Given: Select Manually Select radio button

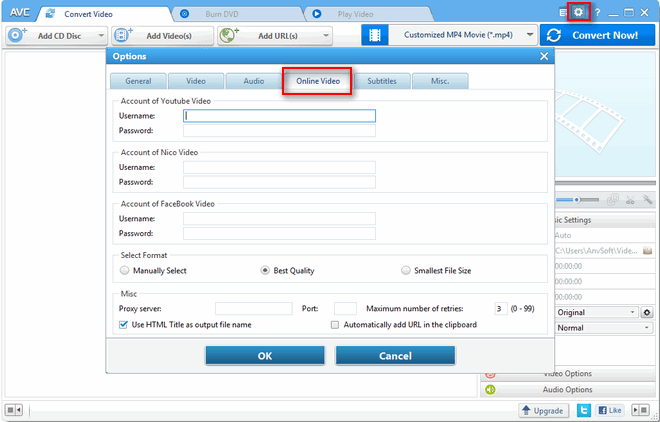Looking at the screenshot, I should coord(124,271).
